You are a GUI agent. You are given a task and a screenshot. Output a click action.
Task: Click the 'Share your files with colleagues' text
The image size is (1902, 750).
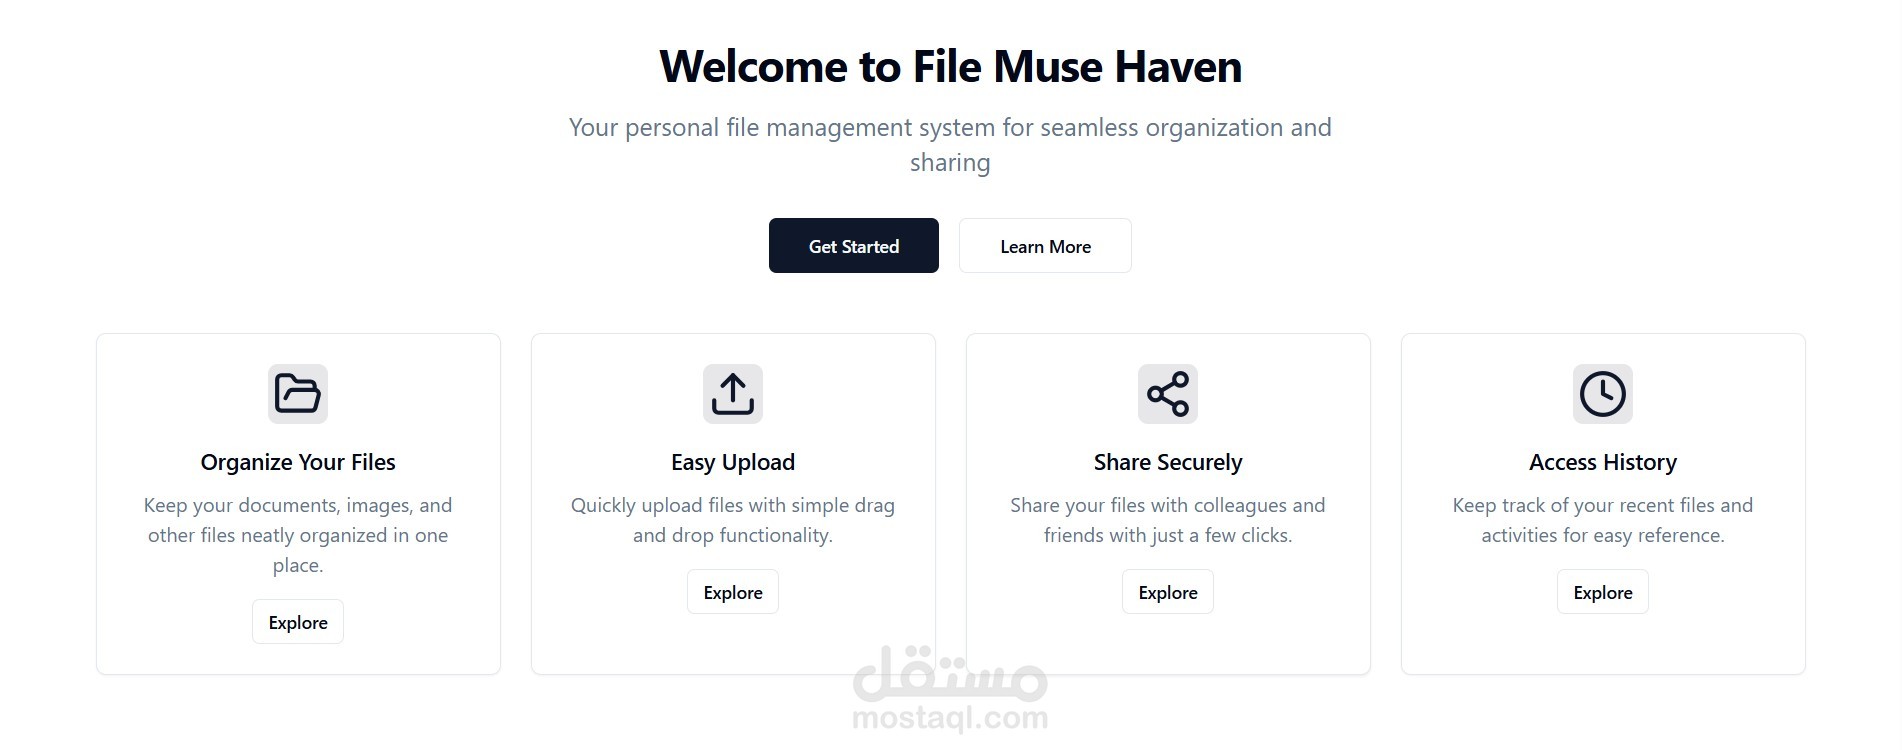tap(1168, 520)
